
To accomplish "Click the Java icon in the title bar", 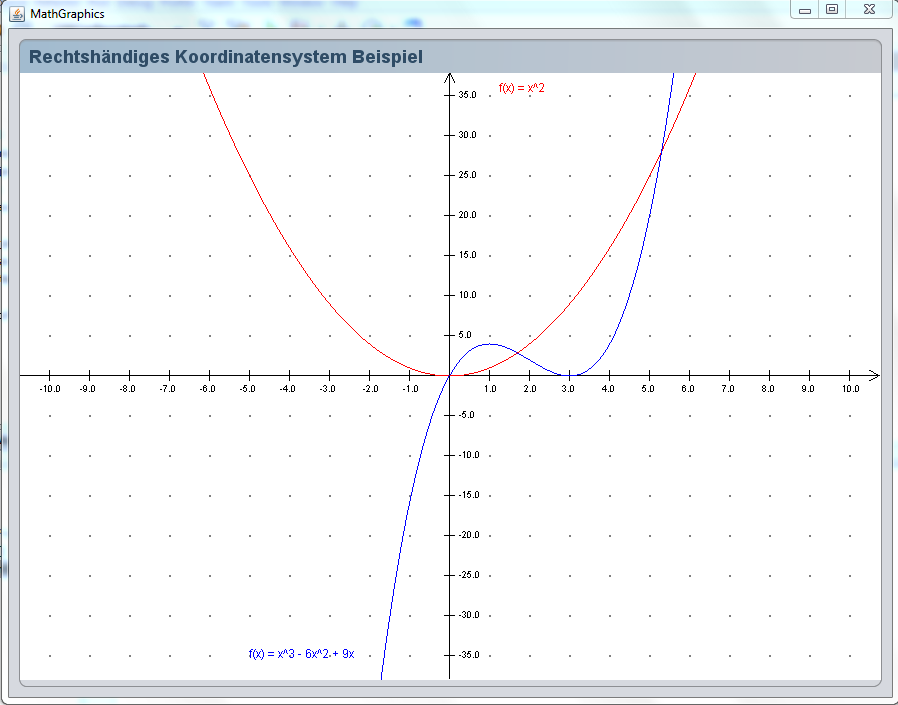I will pyautogui.click(x=17, y=13).
